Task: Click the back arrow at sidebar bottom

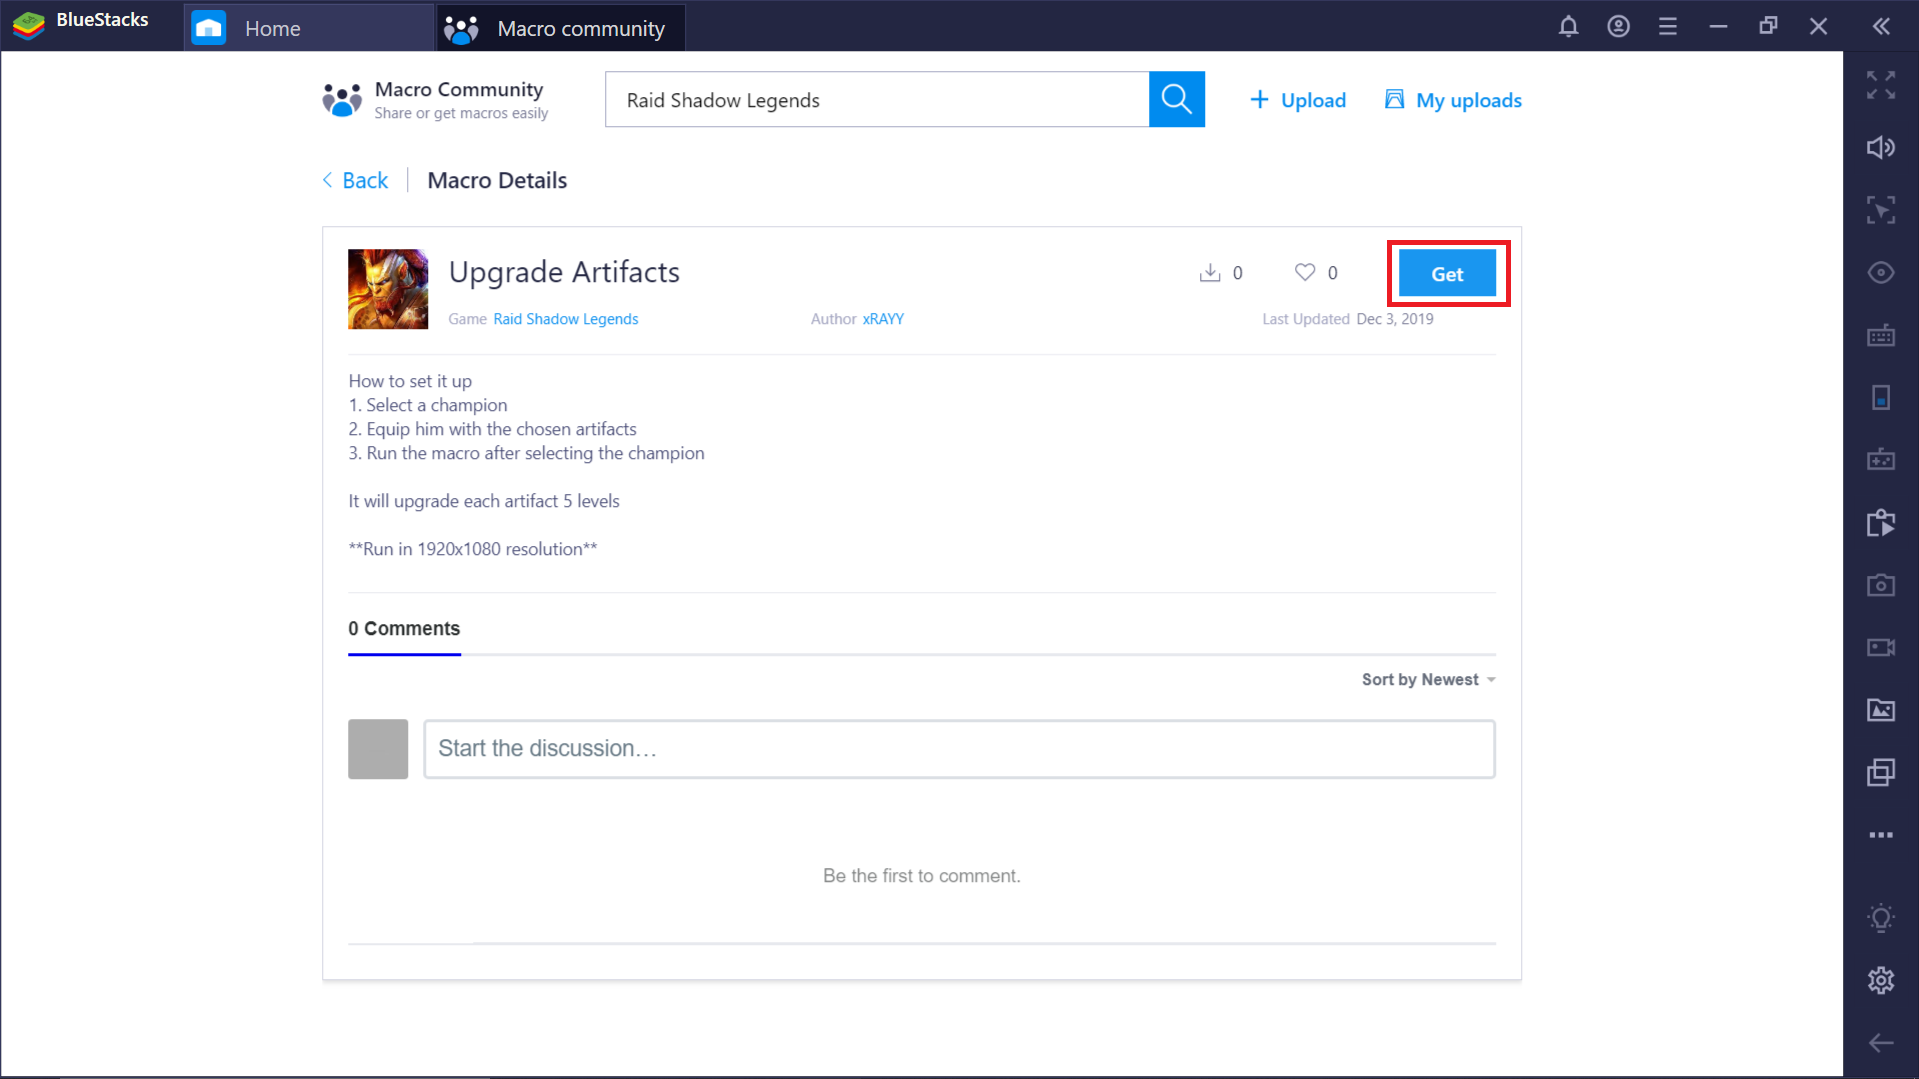Action: point(1881,1043)
